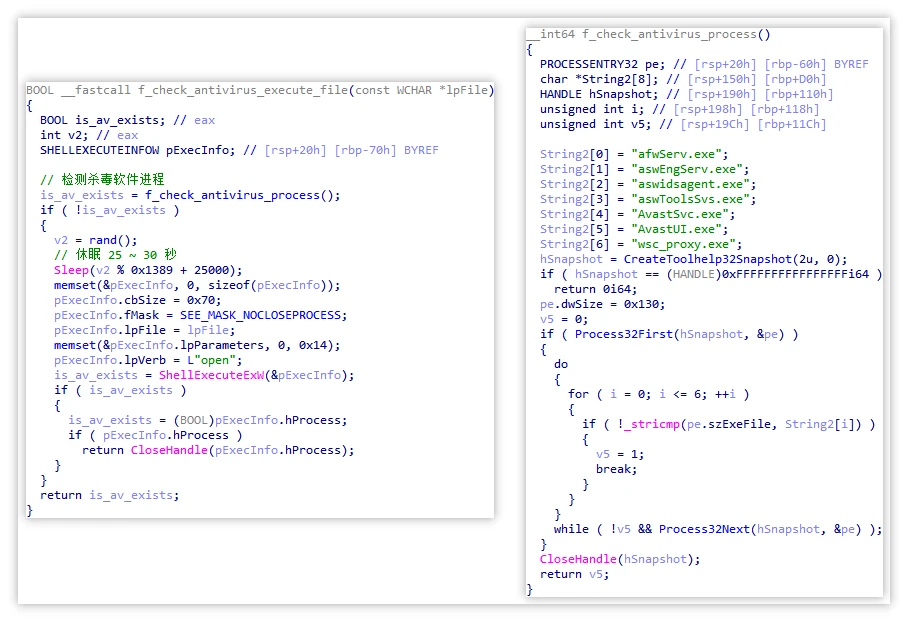Click 'return v5;' line
This screenshot has height=622, width=908.
575,575
